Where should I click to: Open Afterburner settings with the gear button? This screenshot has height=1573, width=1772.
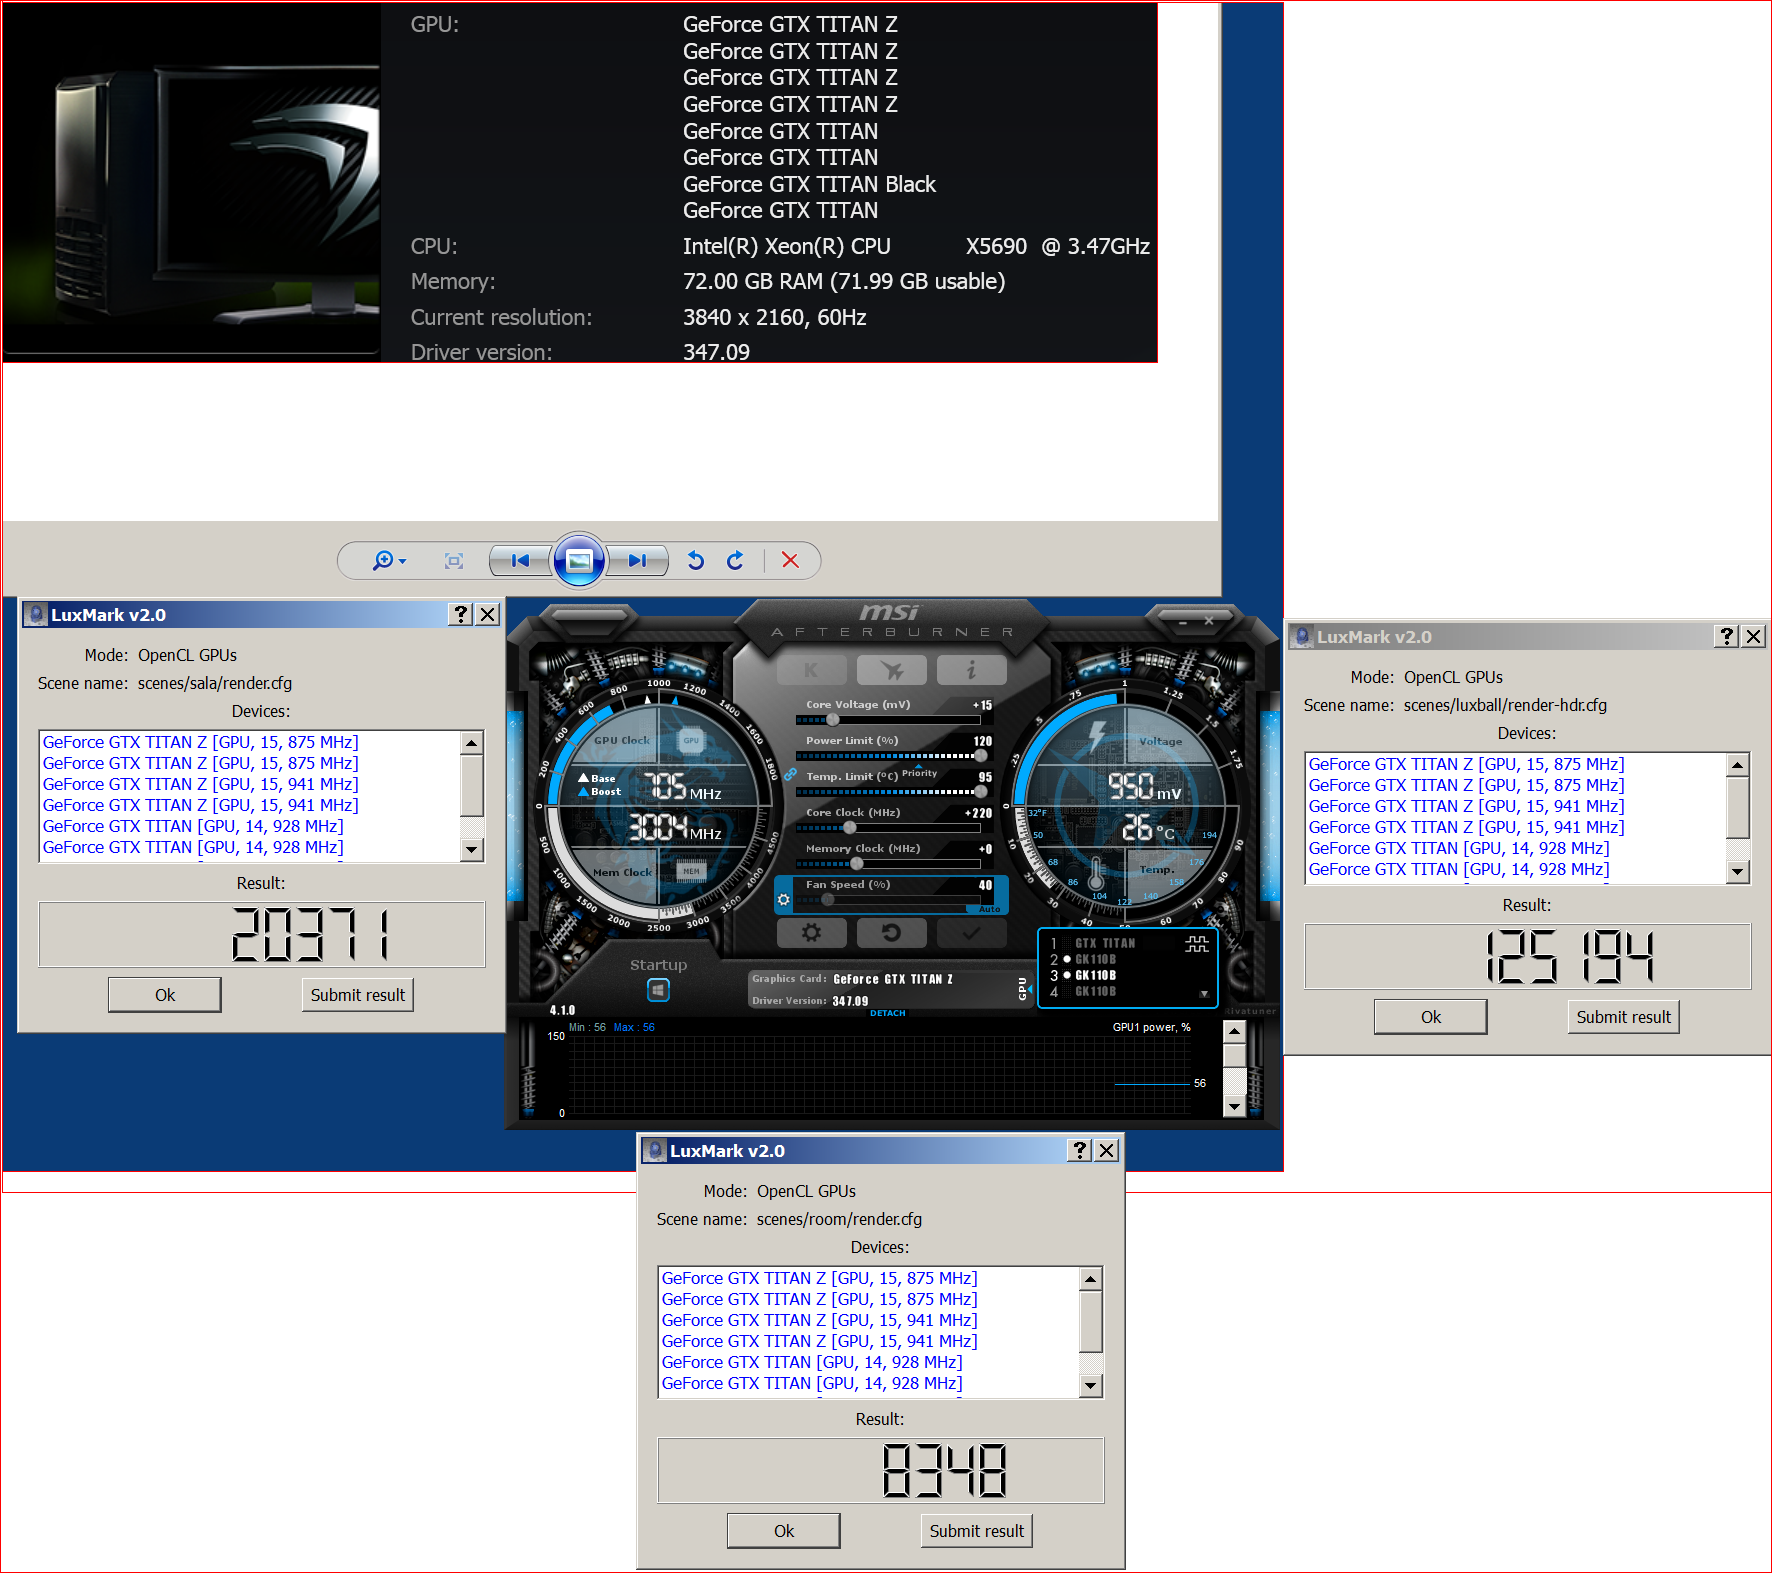pyautogui.click(x=811, y=933)
